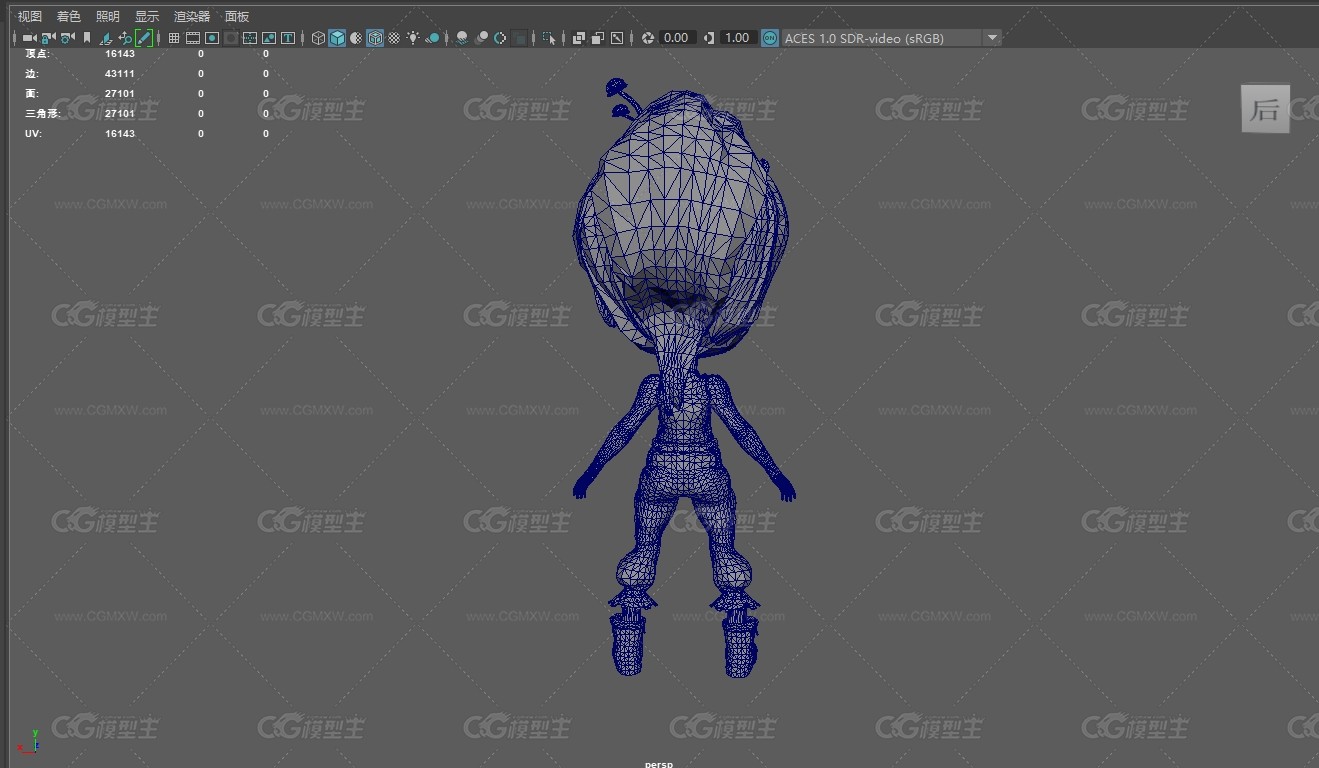Toggle Multisample Anti-aliasing icon
The height and width of the screenshot is (768, 1319).
point(499,38)
